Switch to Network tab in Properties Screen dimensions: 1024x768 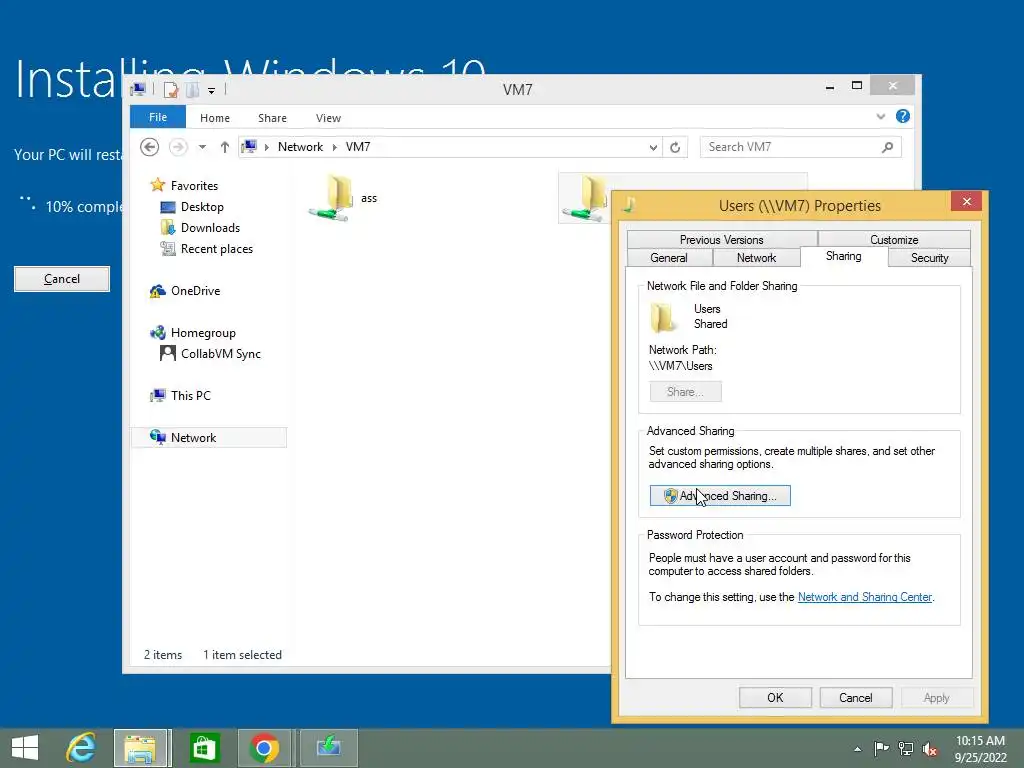756,258
